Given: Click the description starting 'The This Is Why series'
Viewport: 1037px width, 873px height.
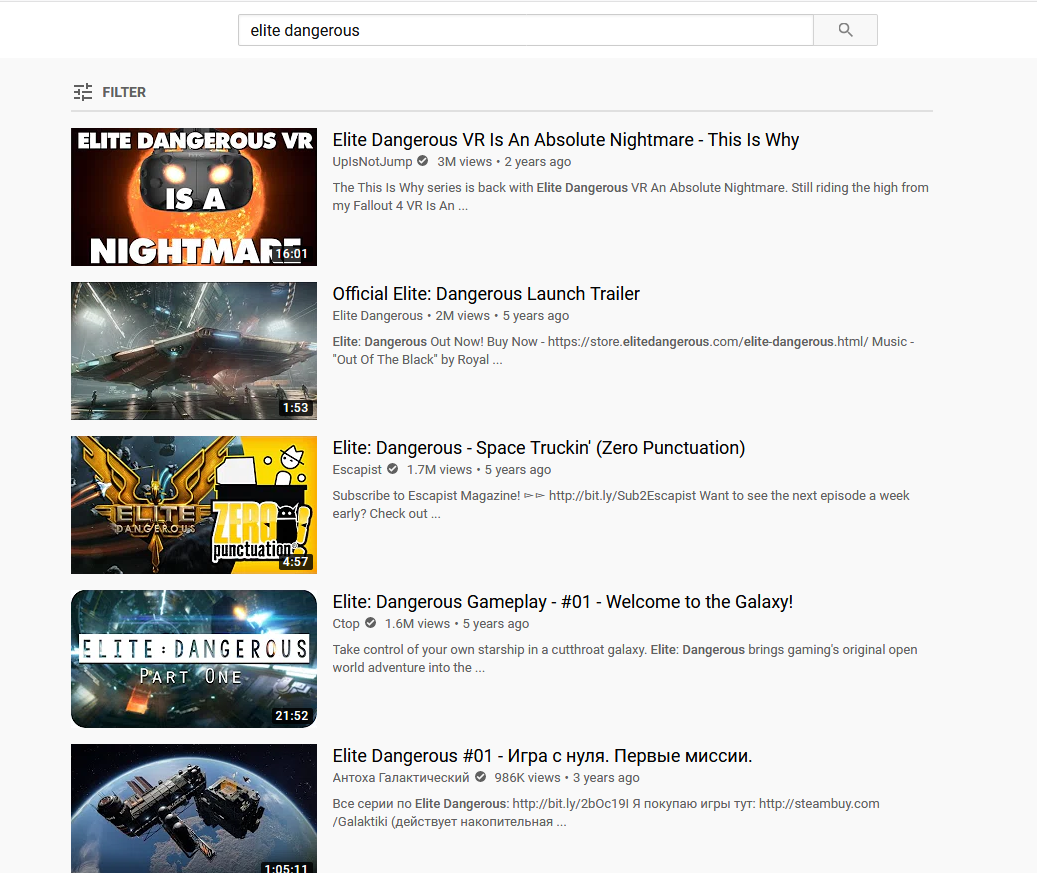Looking at the screenshot, I should [630, 196].
